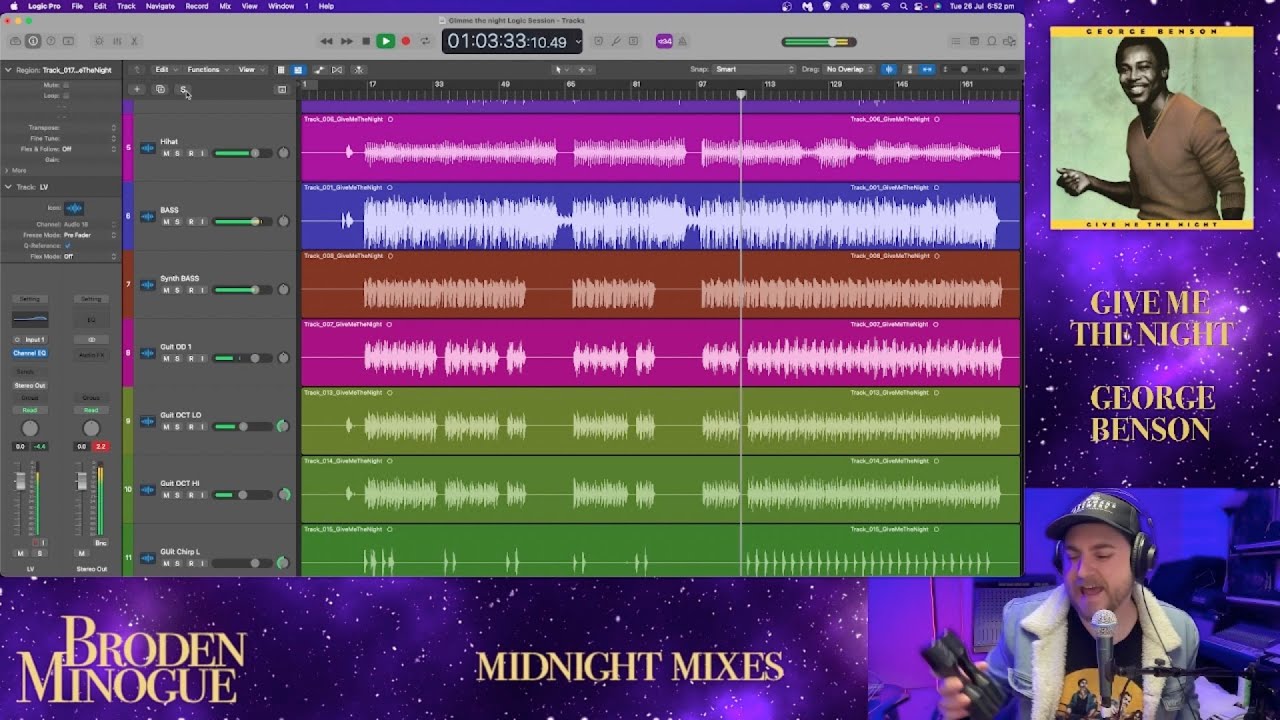Solo the Guit DCT HI track
The image size is (1280, 720).
(x=178, y=495)
